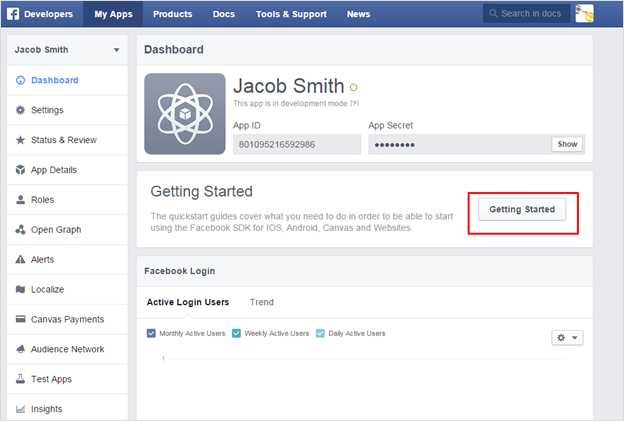Viewport: 624px width, 421px height.
Task: Open Alerts in the sidebar
Action: click(67, 259)
